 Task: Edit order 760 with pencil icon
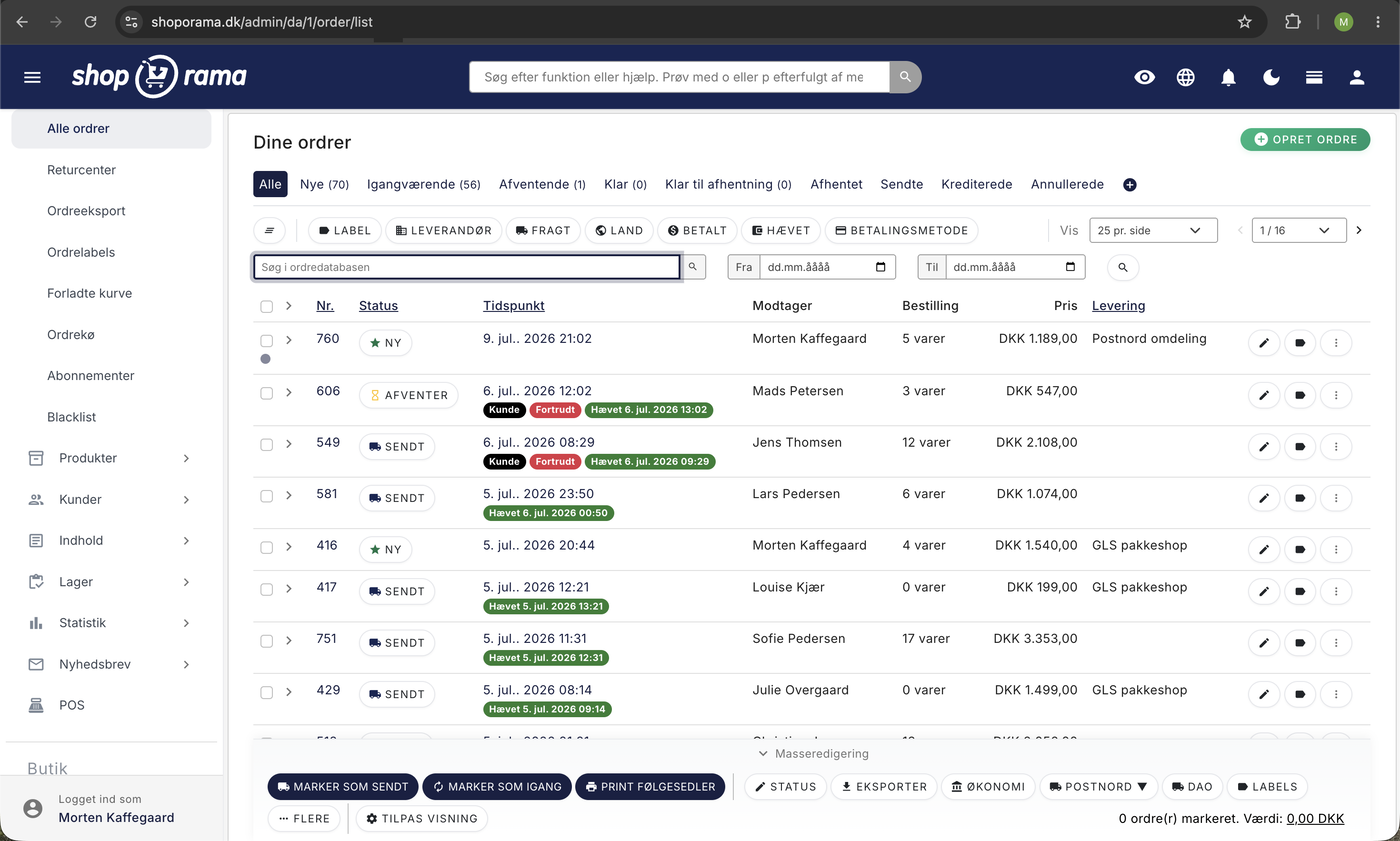pos(1264,343)
